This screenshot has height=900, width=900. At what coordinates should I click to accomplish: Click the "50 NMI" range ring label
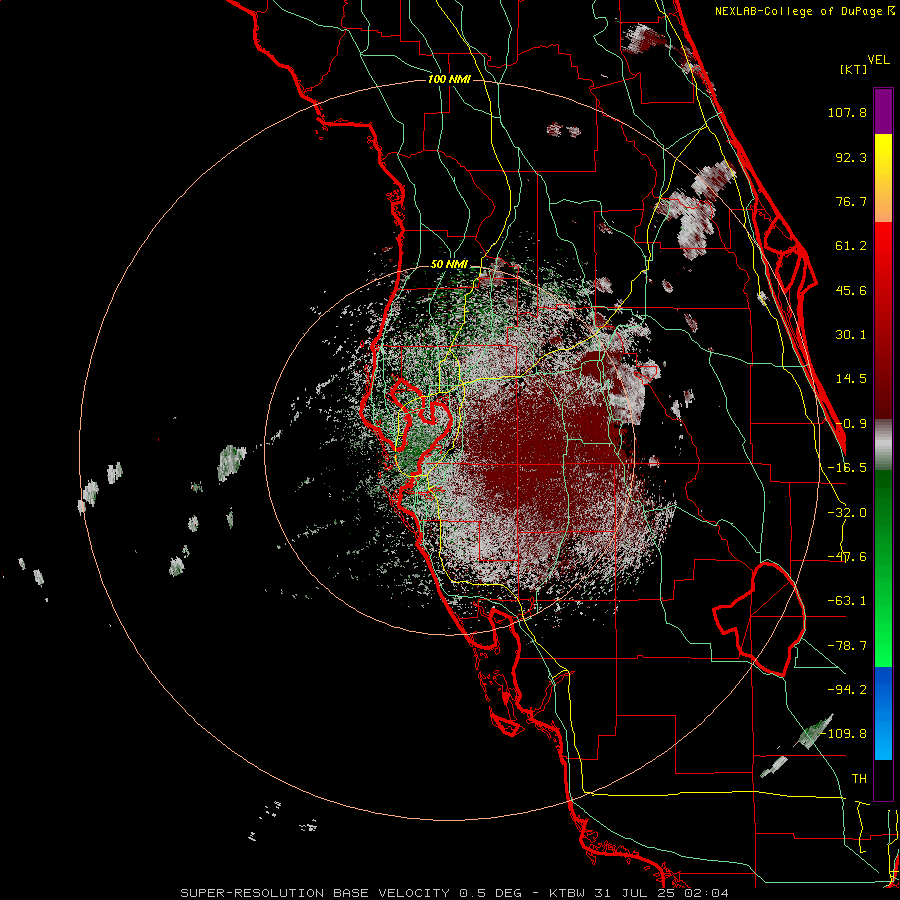pos(449,265)
